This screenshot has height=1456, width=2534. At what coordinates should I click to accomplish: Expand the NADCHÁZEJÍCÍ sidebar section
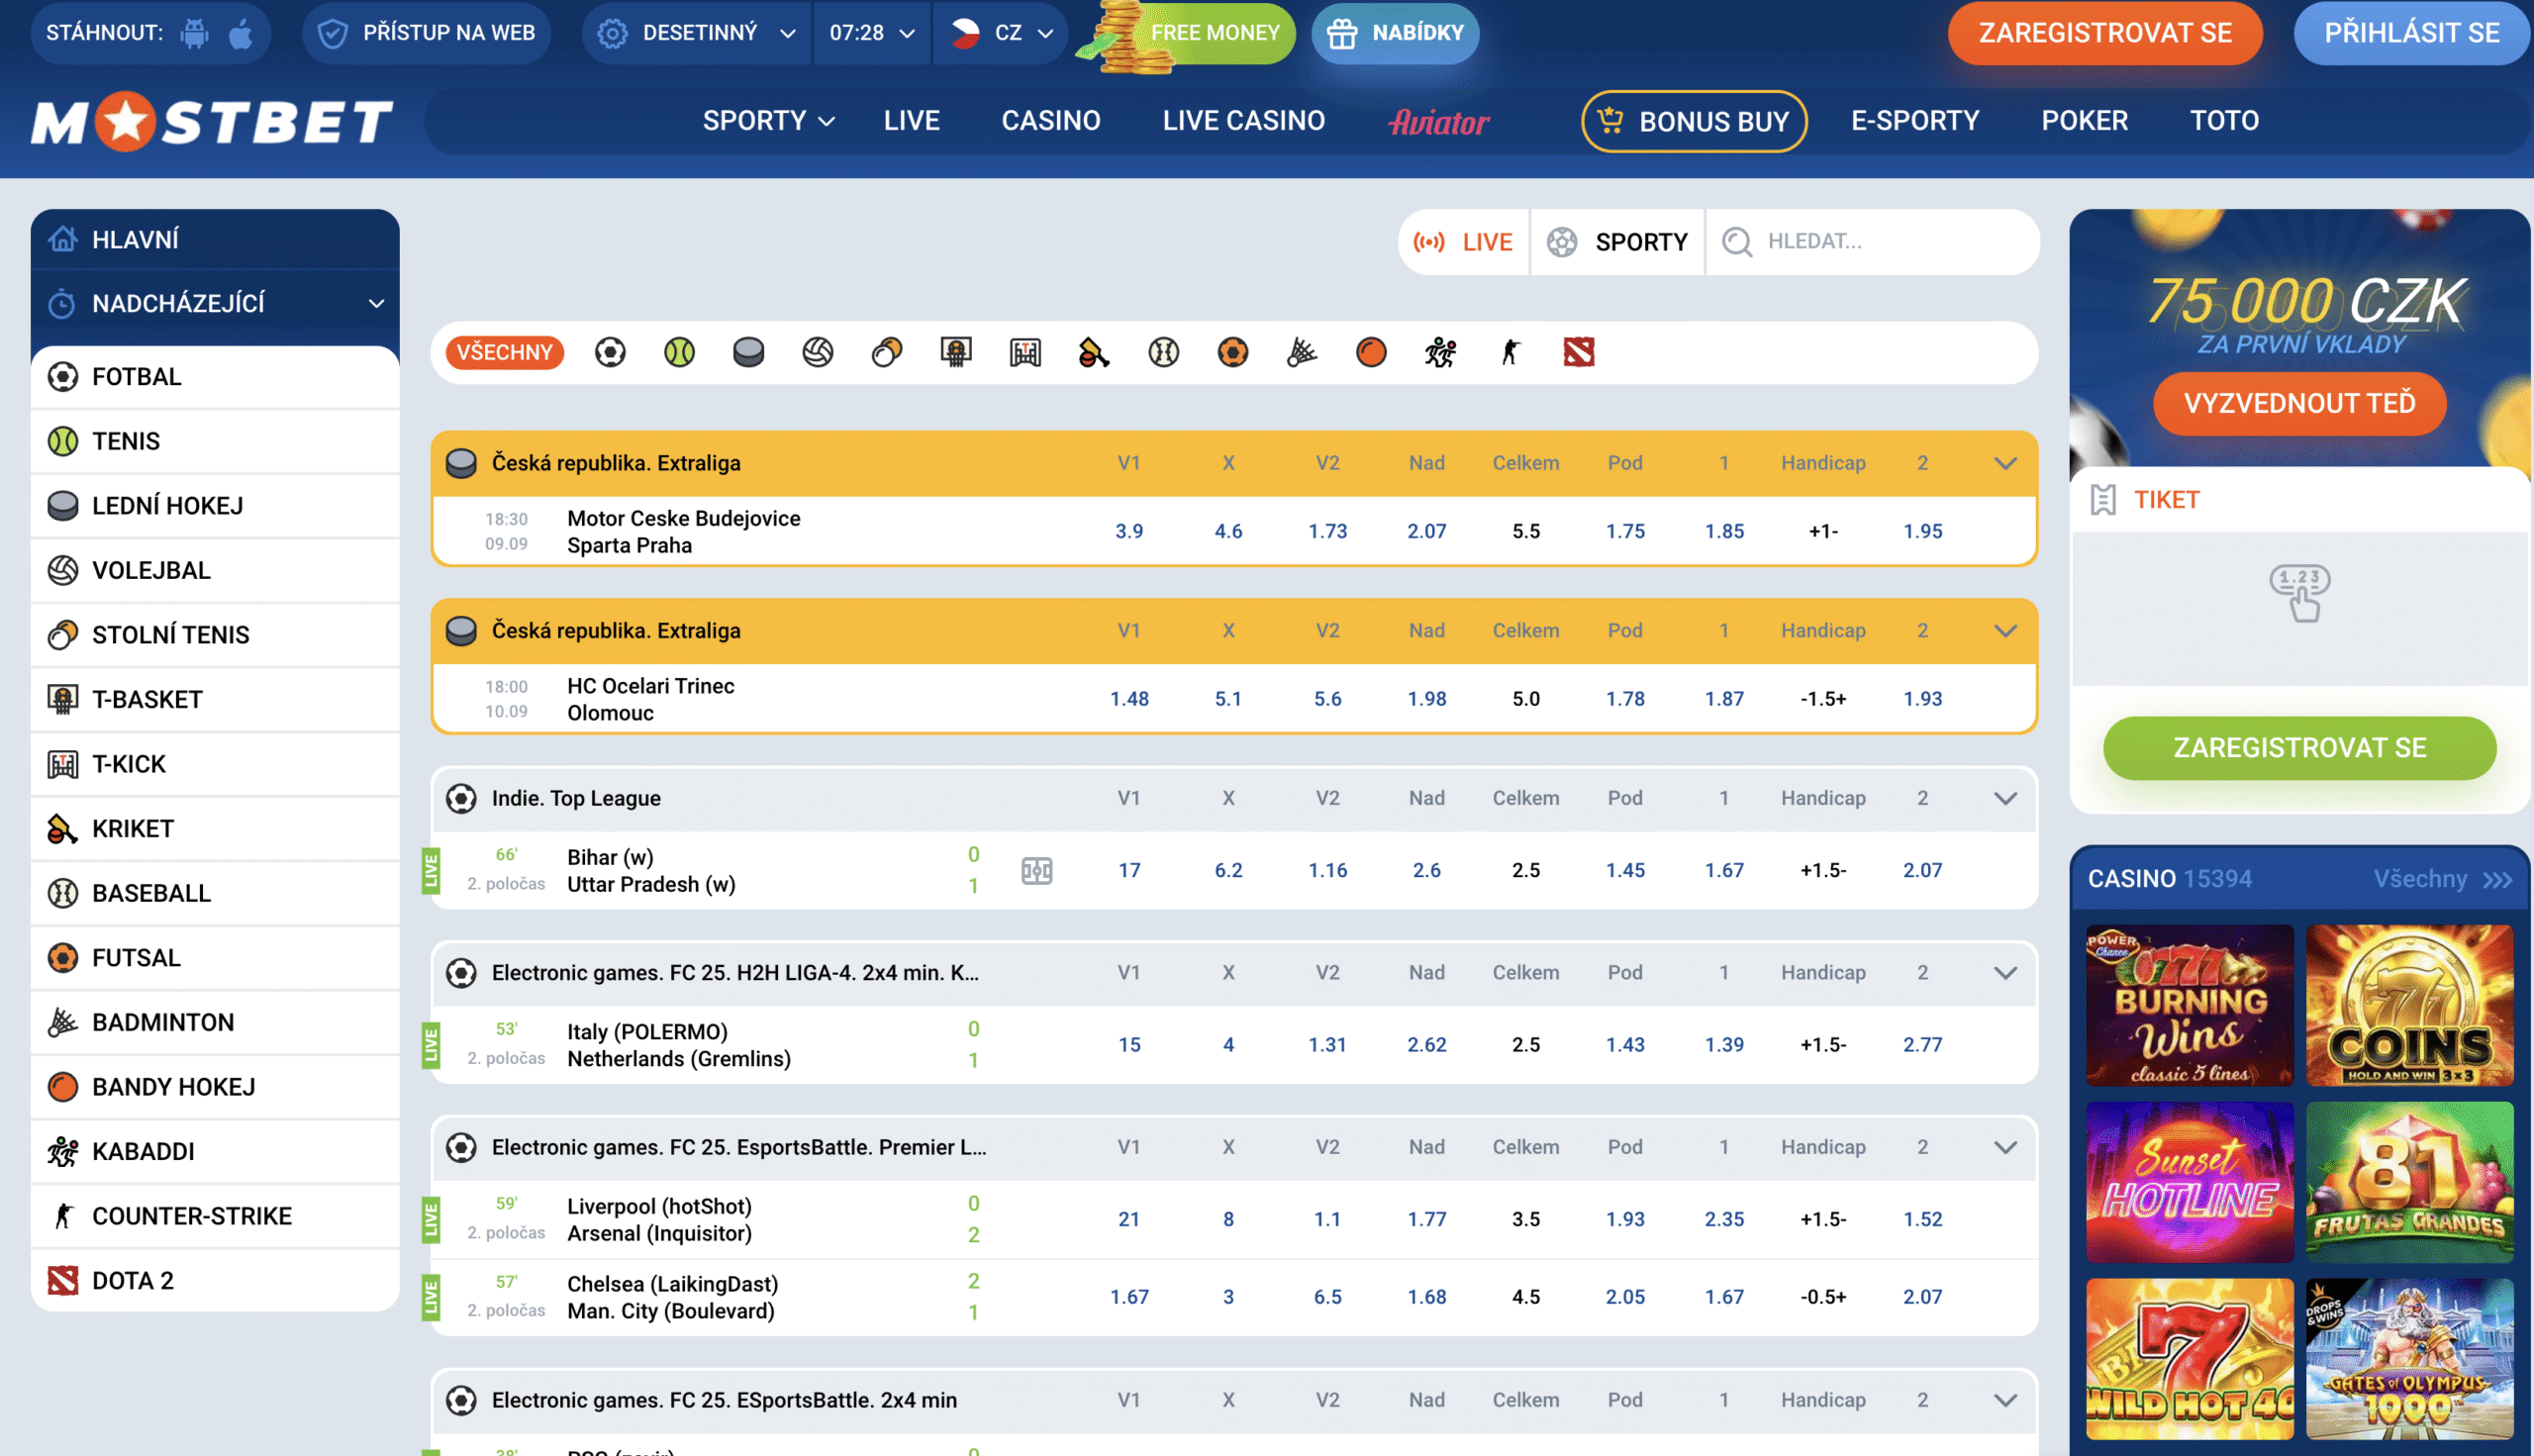(215, 304)
